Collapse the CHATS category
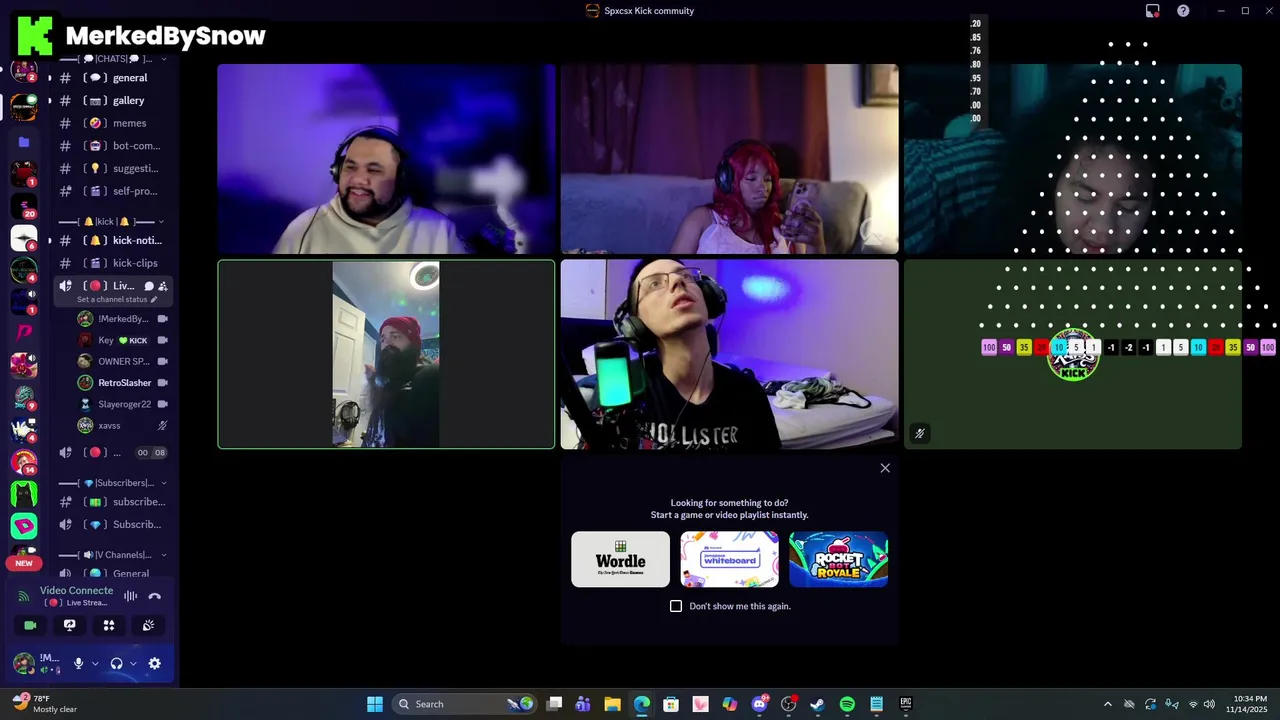1280x720 pixels. tap(112, 59)
